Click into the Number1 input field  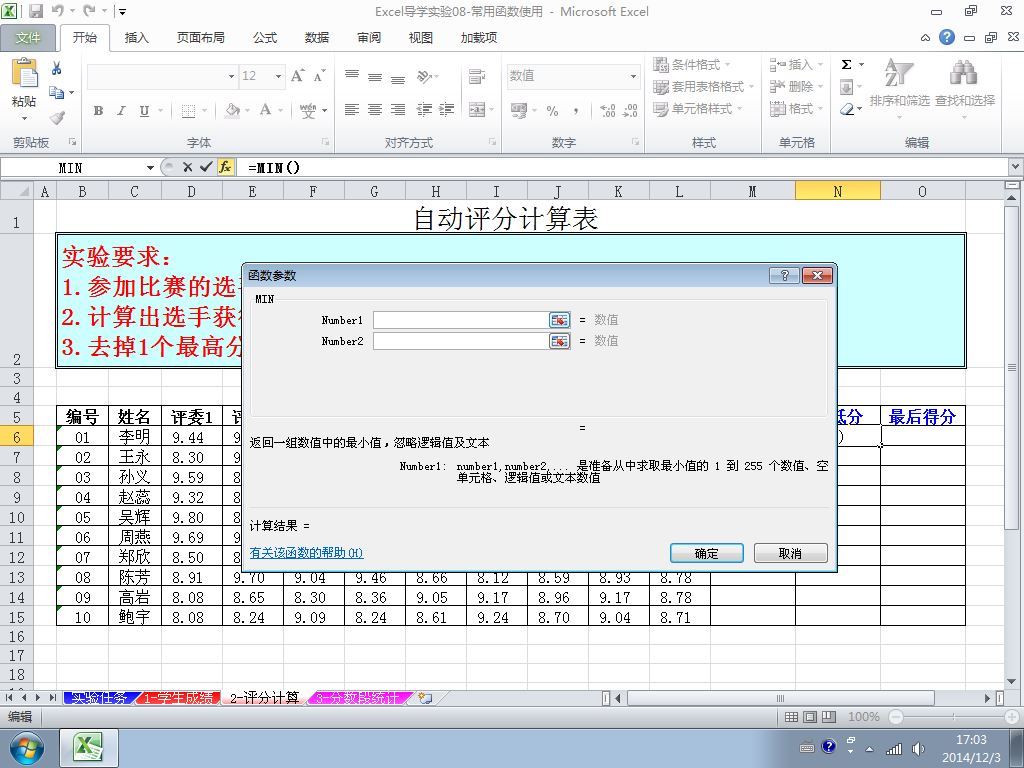(462, 320)
